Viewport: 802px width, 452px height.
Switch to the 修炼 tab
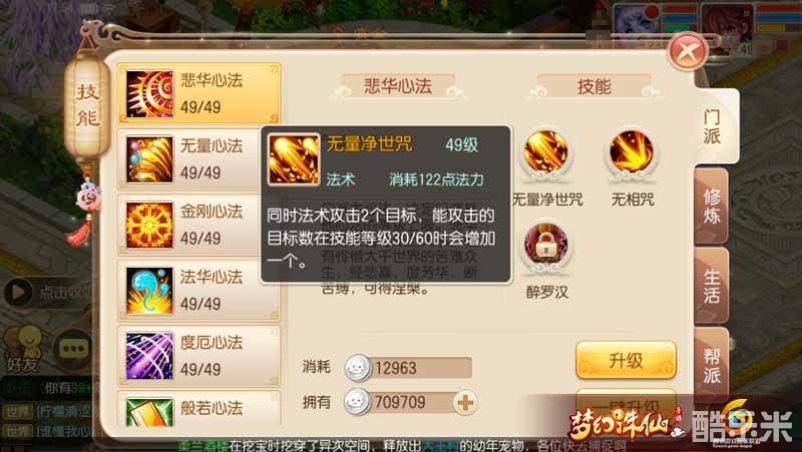pos(711,207)
